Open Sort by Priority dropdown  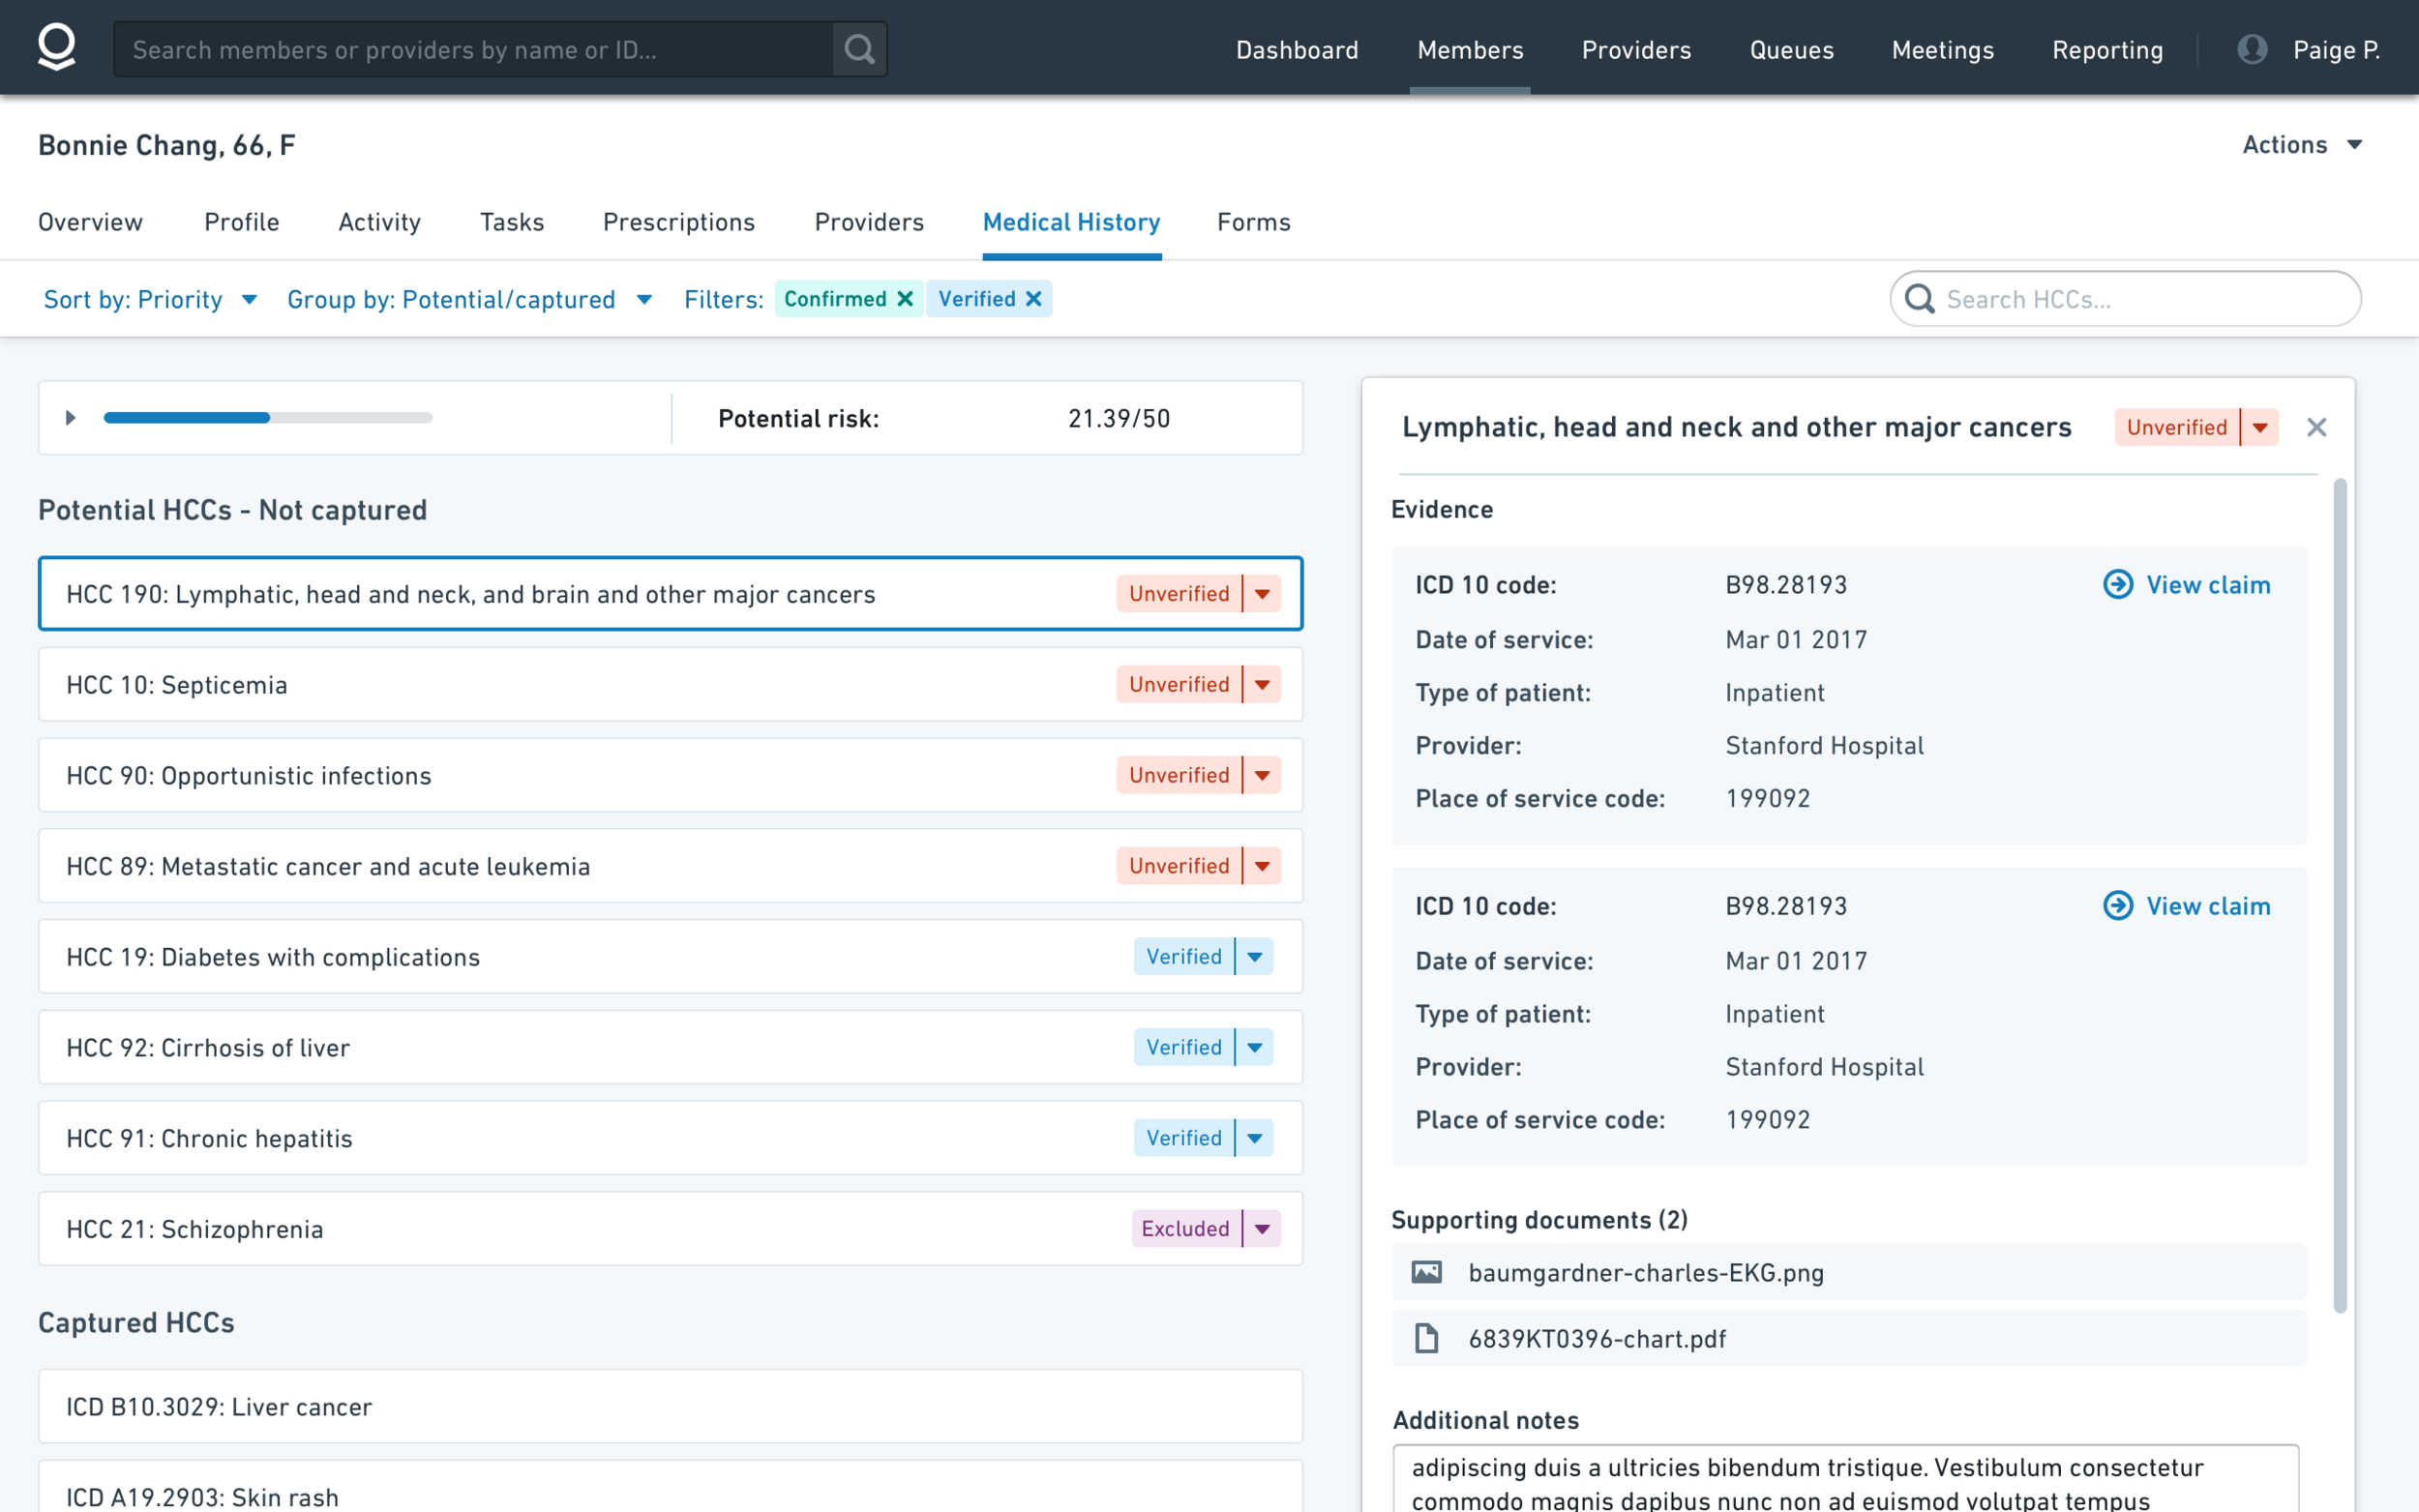(x=150, y=300)
